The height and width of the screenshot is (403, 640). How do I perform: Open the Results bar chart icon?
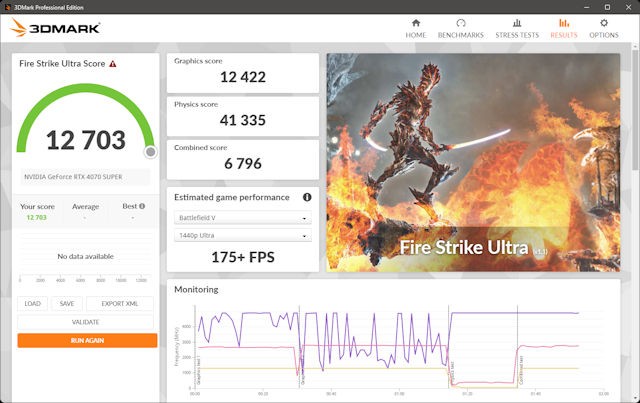[564, 23]
